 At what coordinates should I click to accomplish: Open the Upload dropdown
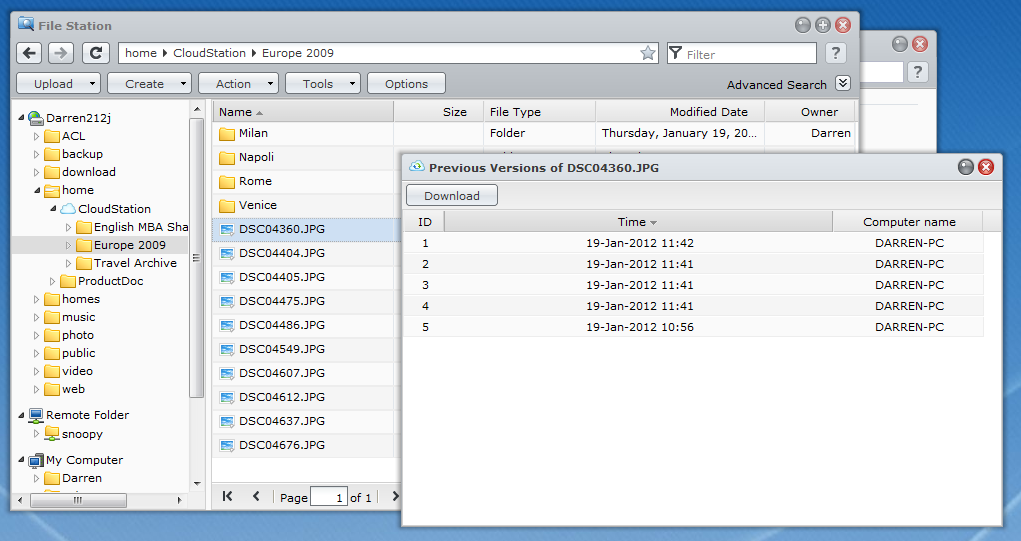[x=58, y=83]
